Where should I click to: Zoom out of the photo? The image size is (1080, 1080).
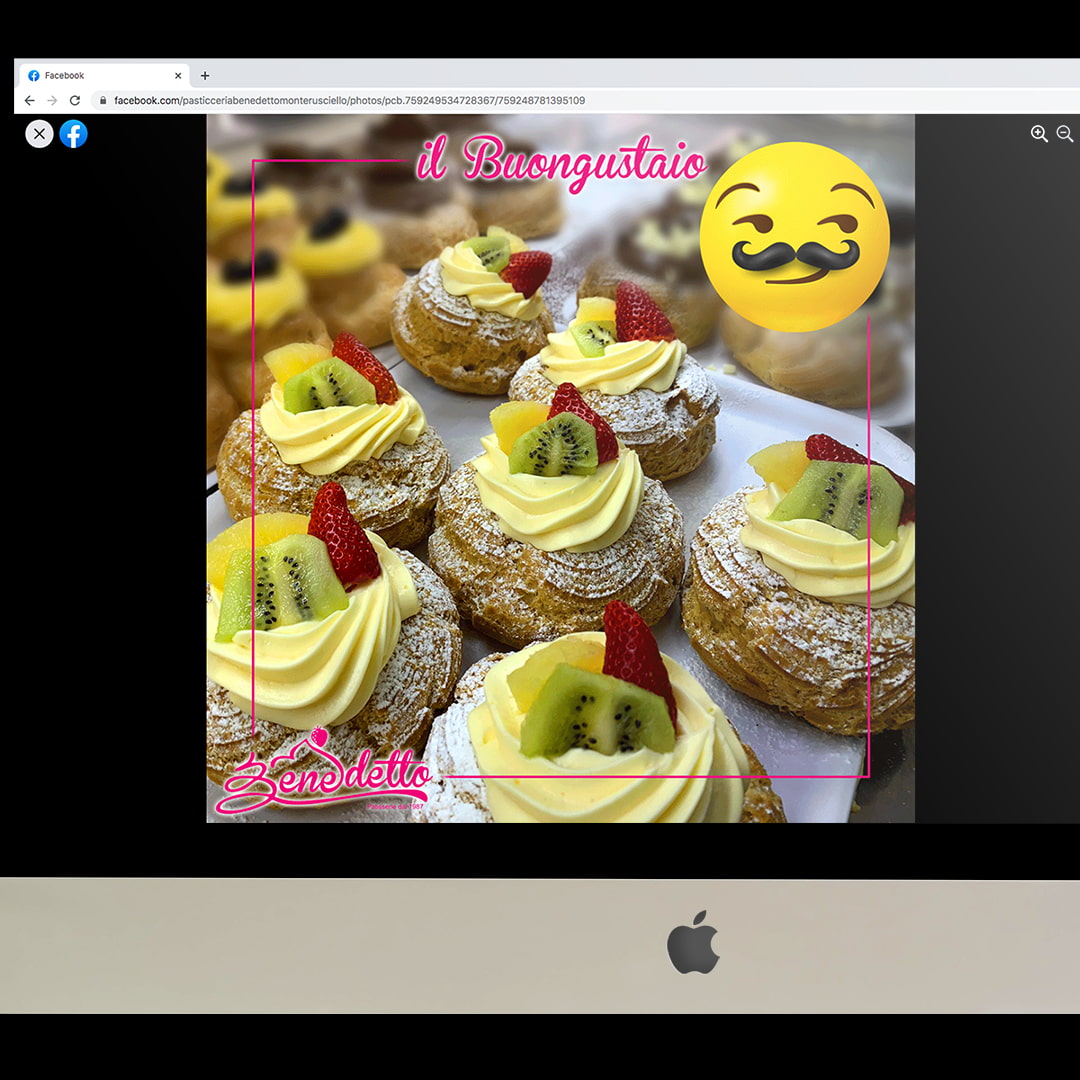tap(1065, 134)
